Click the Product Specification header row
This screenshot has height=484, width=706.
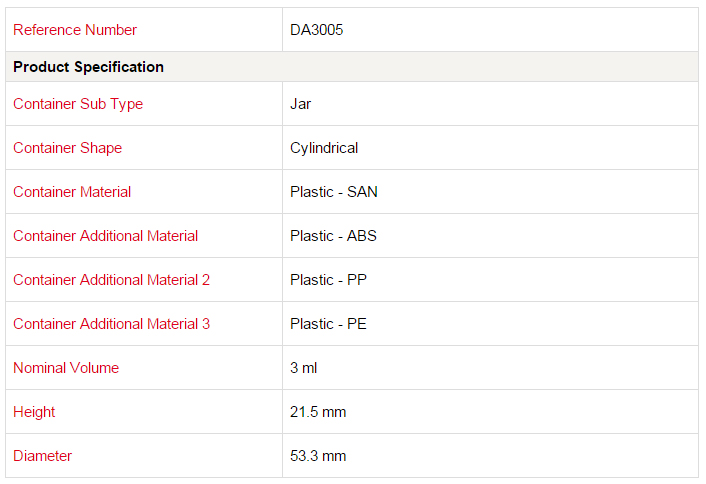(352, 67)
